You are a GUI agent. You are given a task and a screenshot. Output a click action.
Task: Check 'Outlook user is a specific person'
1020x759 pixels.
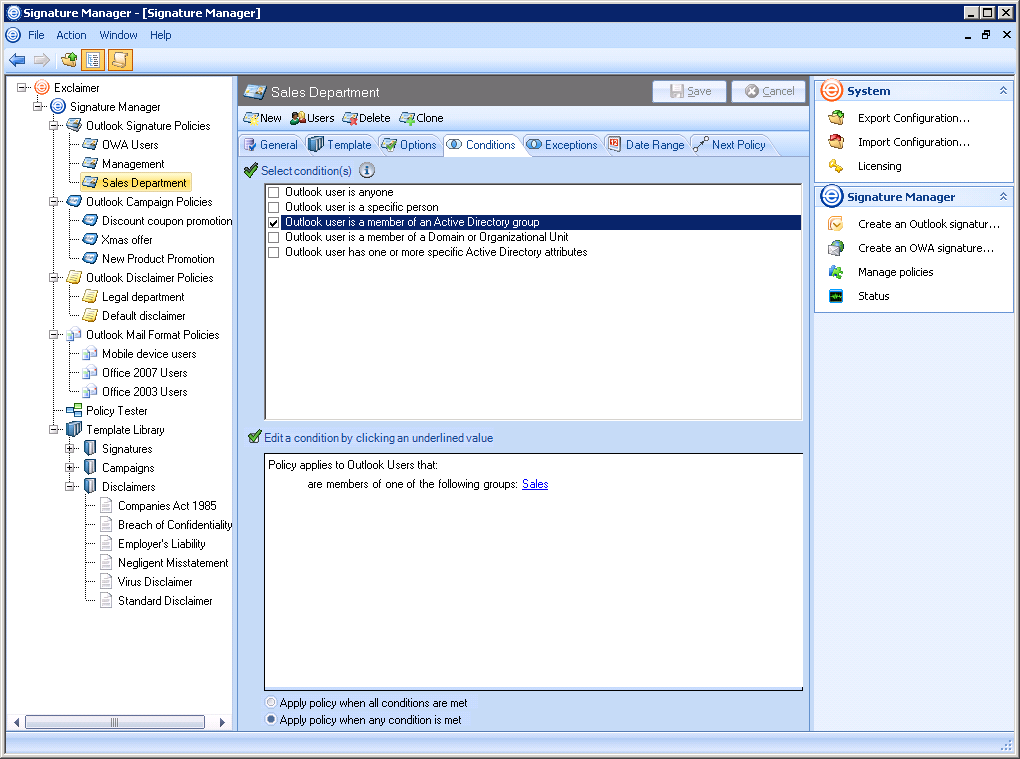pyautogui.click(x=274, y=207)
